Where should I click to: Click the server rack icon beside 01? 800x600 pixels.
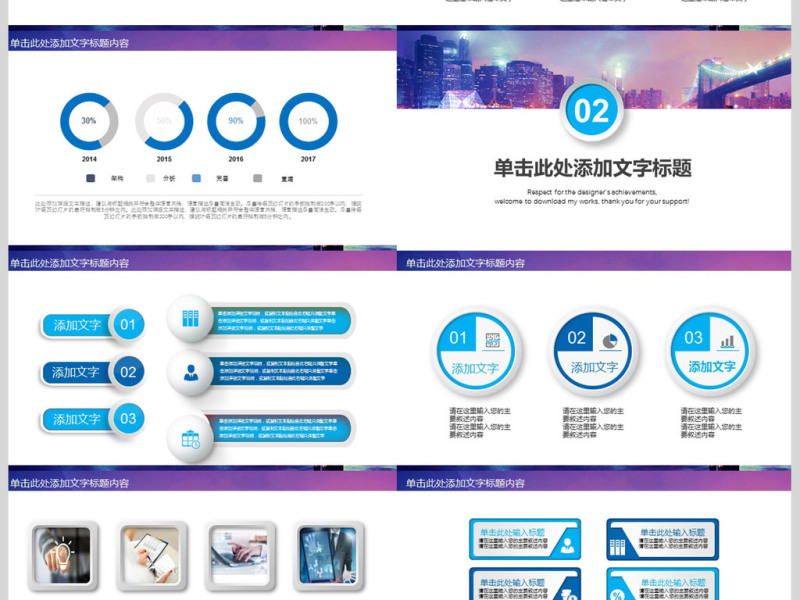(190, 319)
